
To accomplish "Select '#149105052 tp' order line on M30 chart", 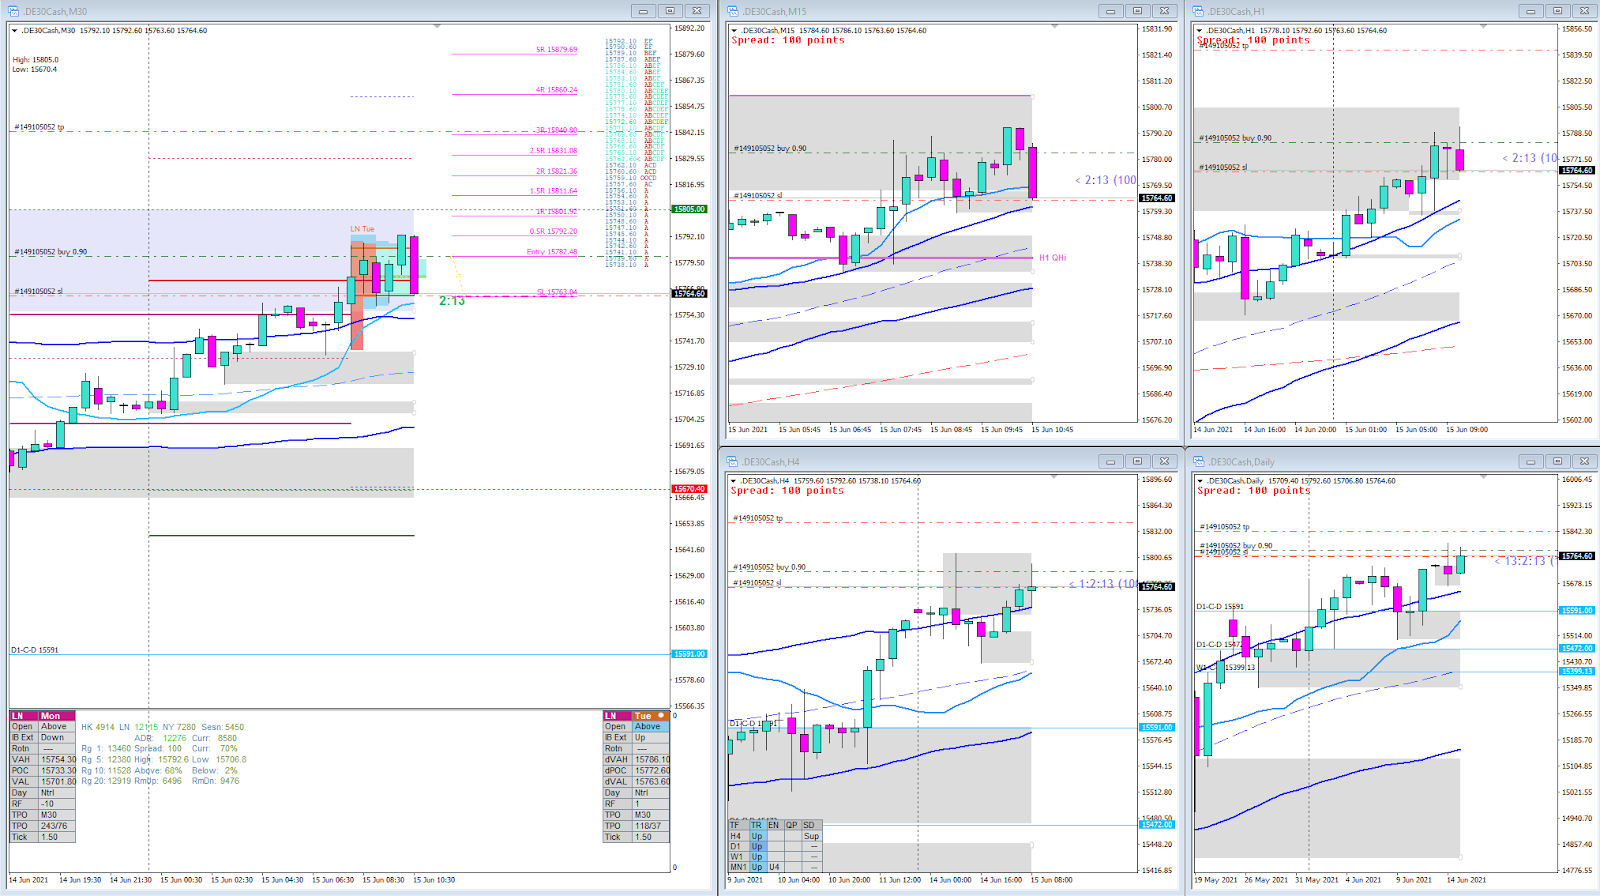I will pos(39,128).
